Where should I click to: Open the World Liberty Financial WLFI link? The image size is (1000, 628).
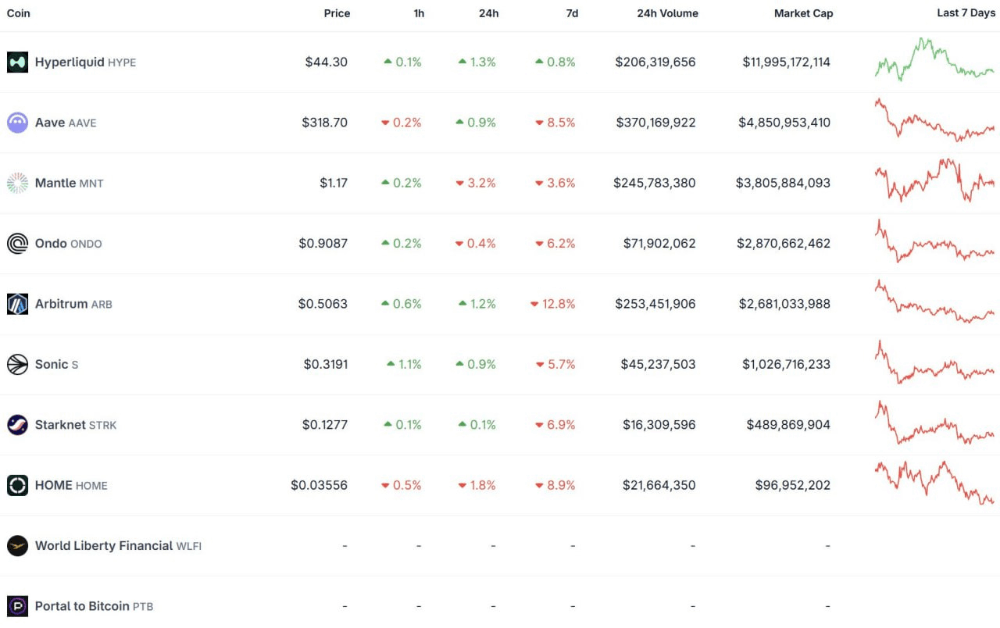[118, 546]
